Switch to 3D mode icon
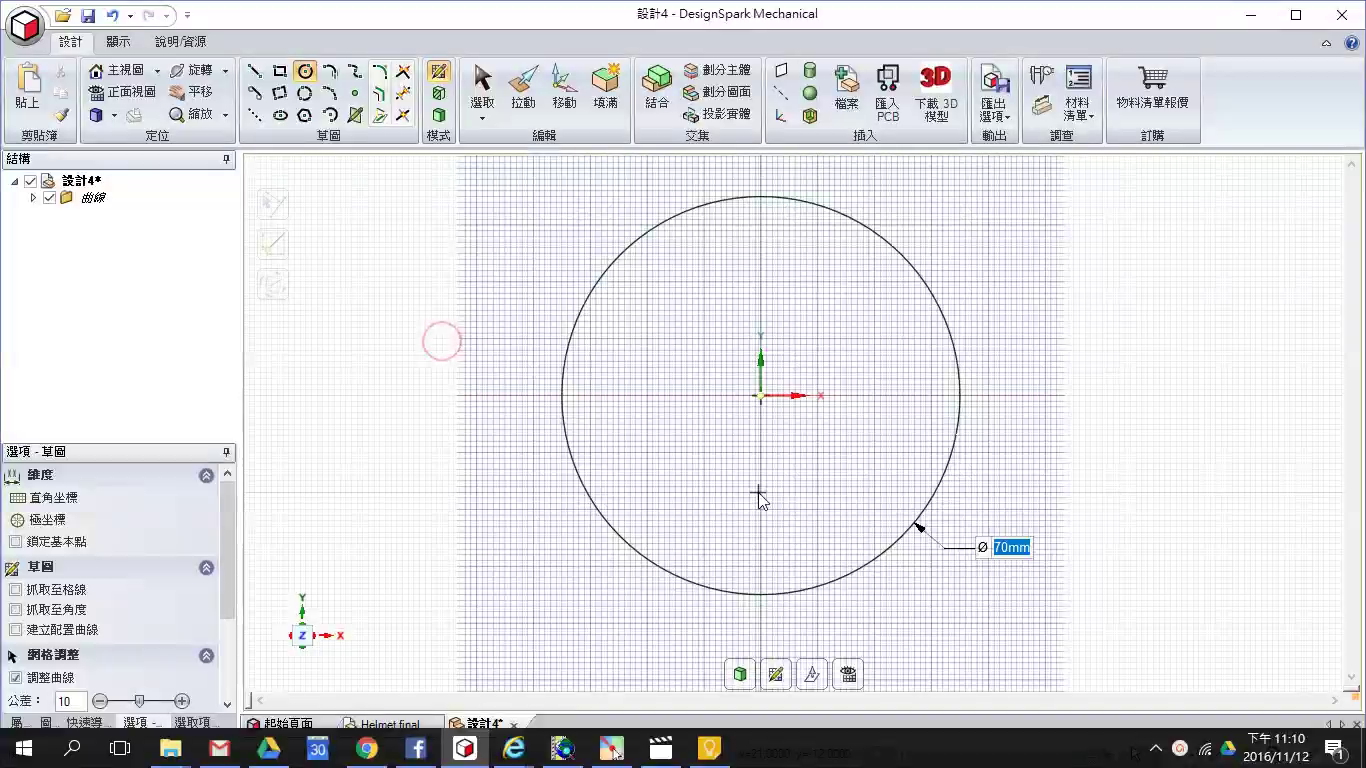 [438, 115]
